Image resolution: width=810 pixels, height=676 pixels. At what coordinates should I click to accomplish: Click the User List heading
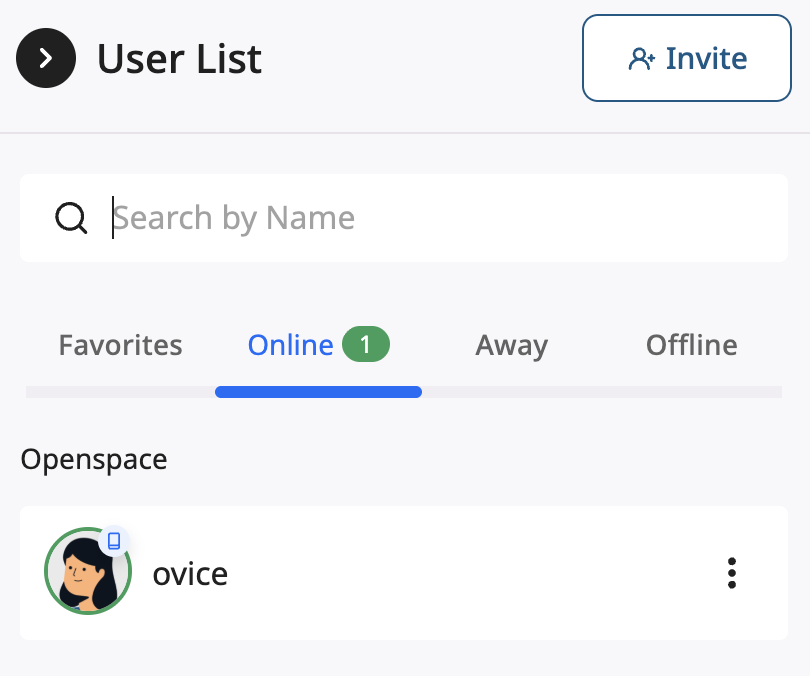pyautogui.click(x=179, y=58)
